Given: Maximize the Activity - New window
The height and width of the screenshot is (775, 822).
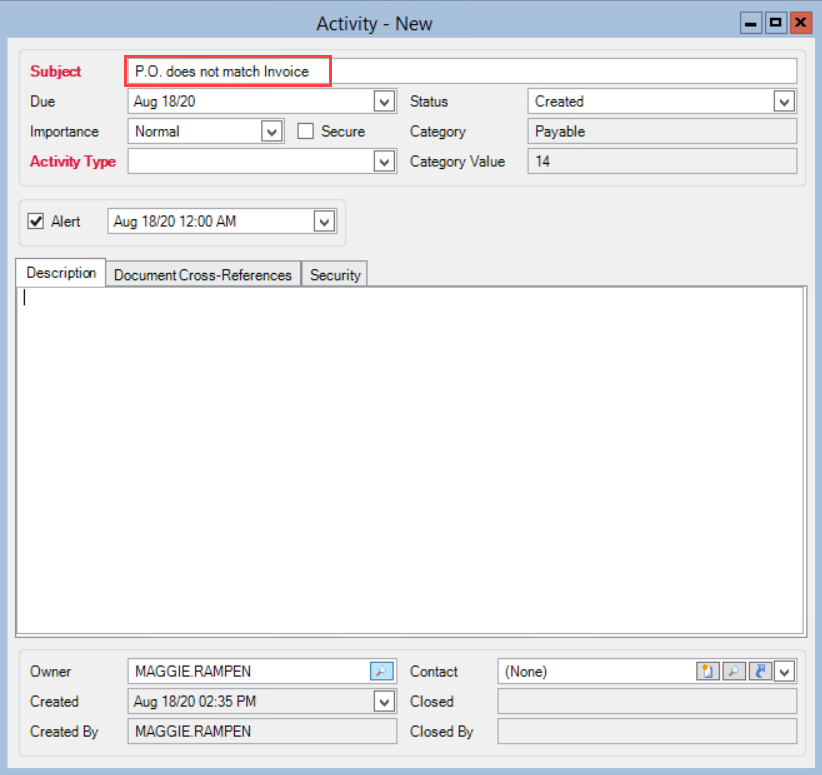Looking at the screenshot, I should 775,23.
